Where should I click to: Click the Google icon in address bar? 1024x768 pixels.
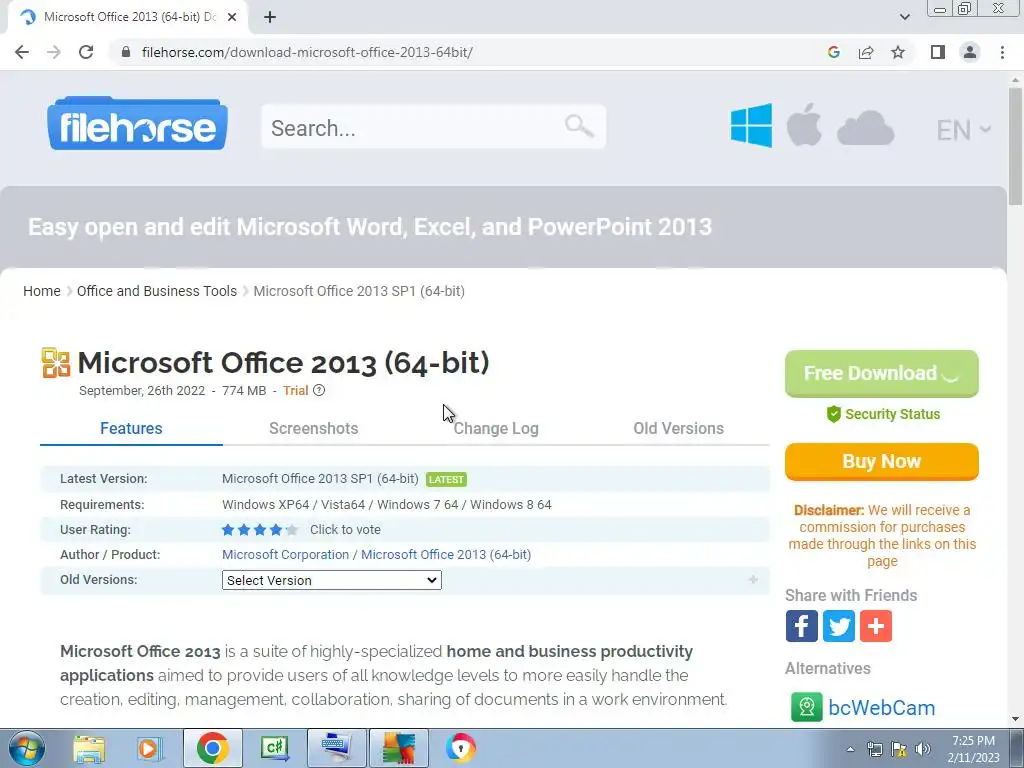[x=833, y=52]
